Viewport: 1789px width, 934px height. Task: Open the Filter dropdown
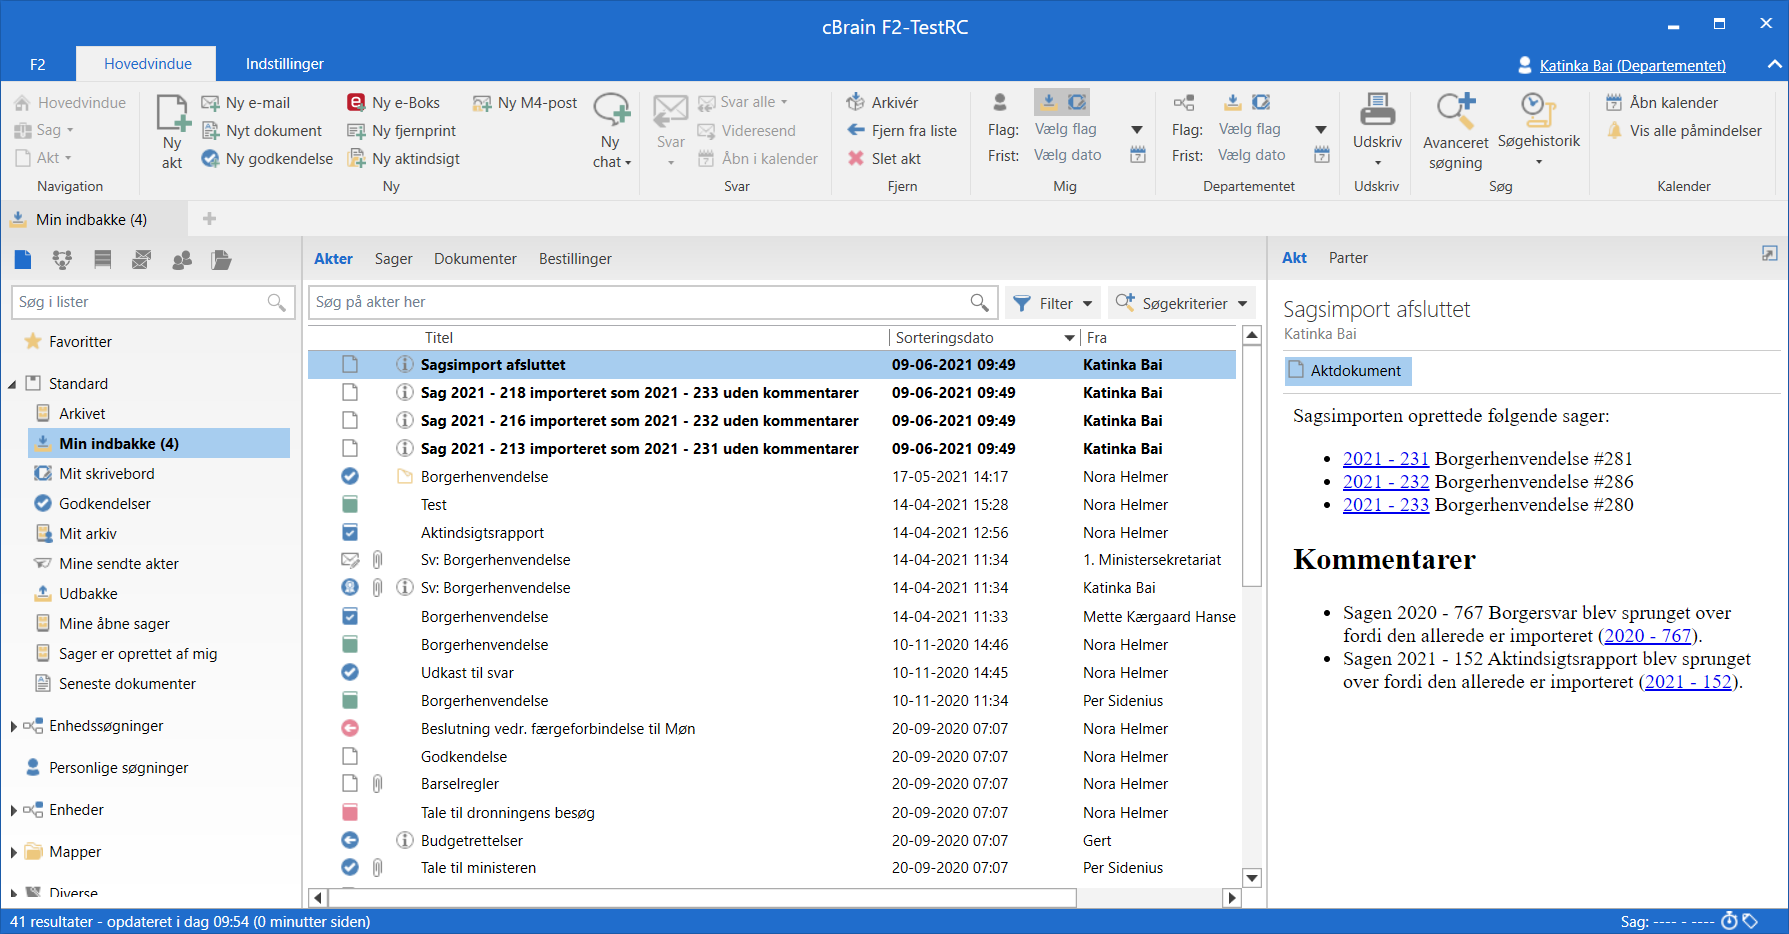tap(1053, 303)
